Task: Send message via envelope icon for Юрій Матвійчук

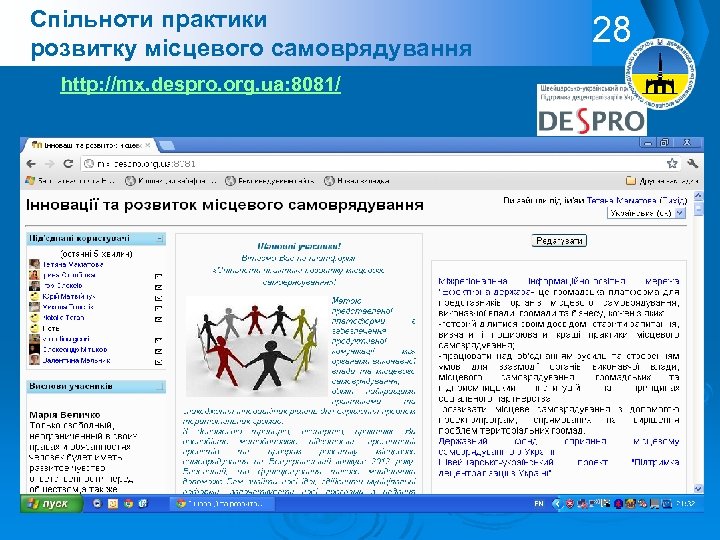Action: pos(159,298)
